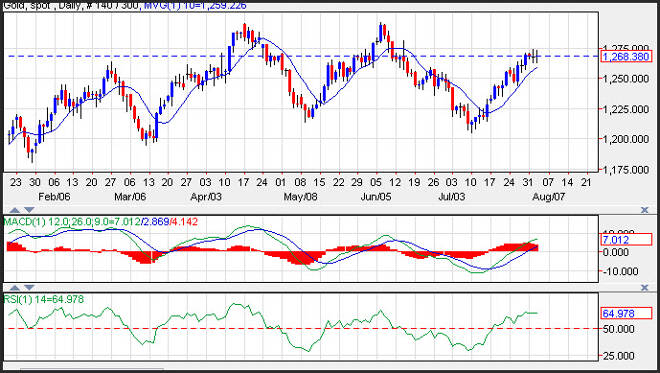Click the date label 31 on the time axis

528,182
